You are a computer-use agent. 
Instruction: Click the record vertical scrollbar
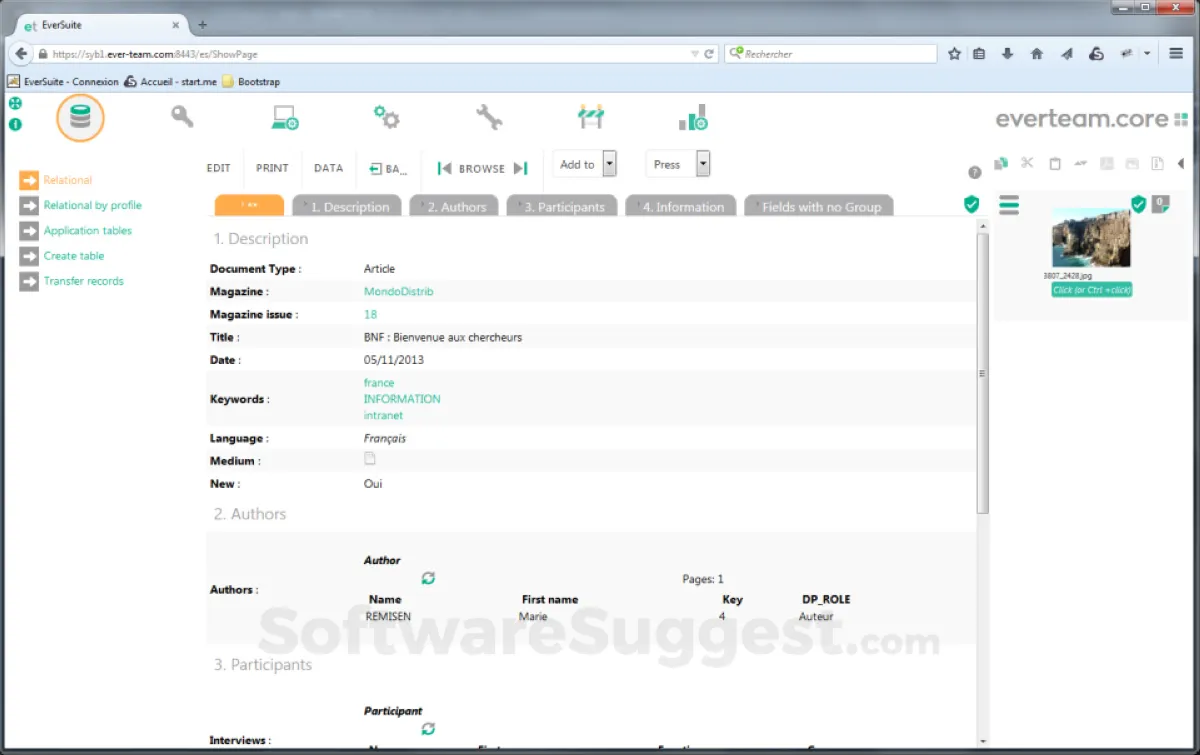pos(982,373)
